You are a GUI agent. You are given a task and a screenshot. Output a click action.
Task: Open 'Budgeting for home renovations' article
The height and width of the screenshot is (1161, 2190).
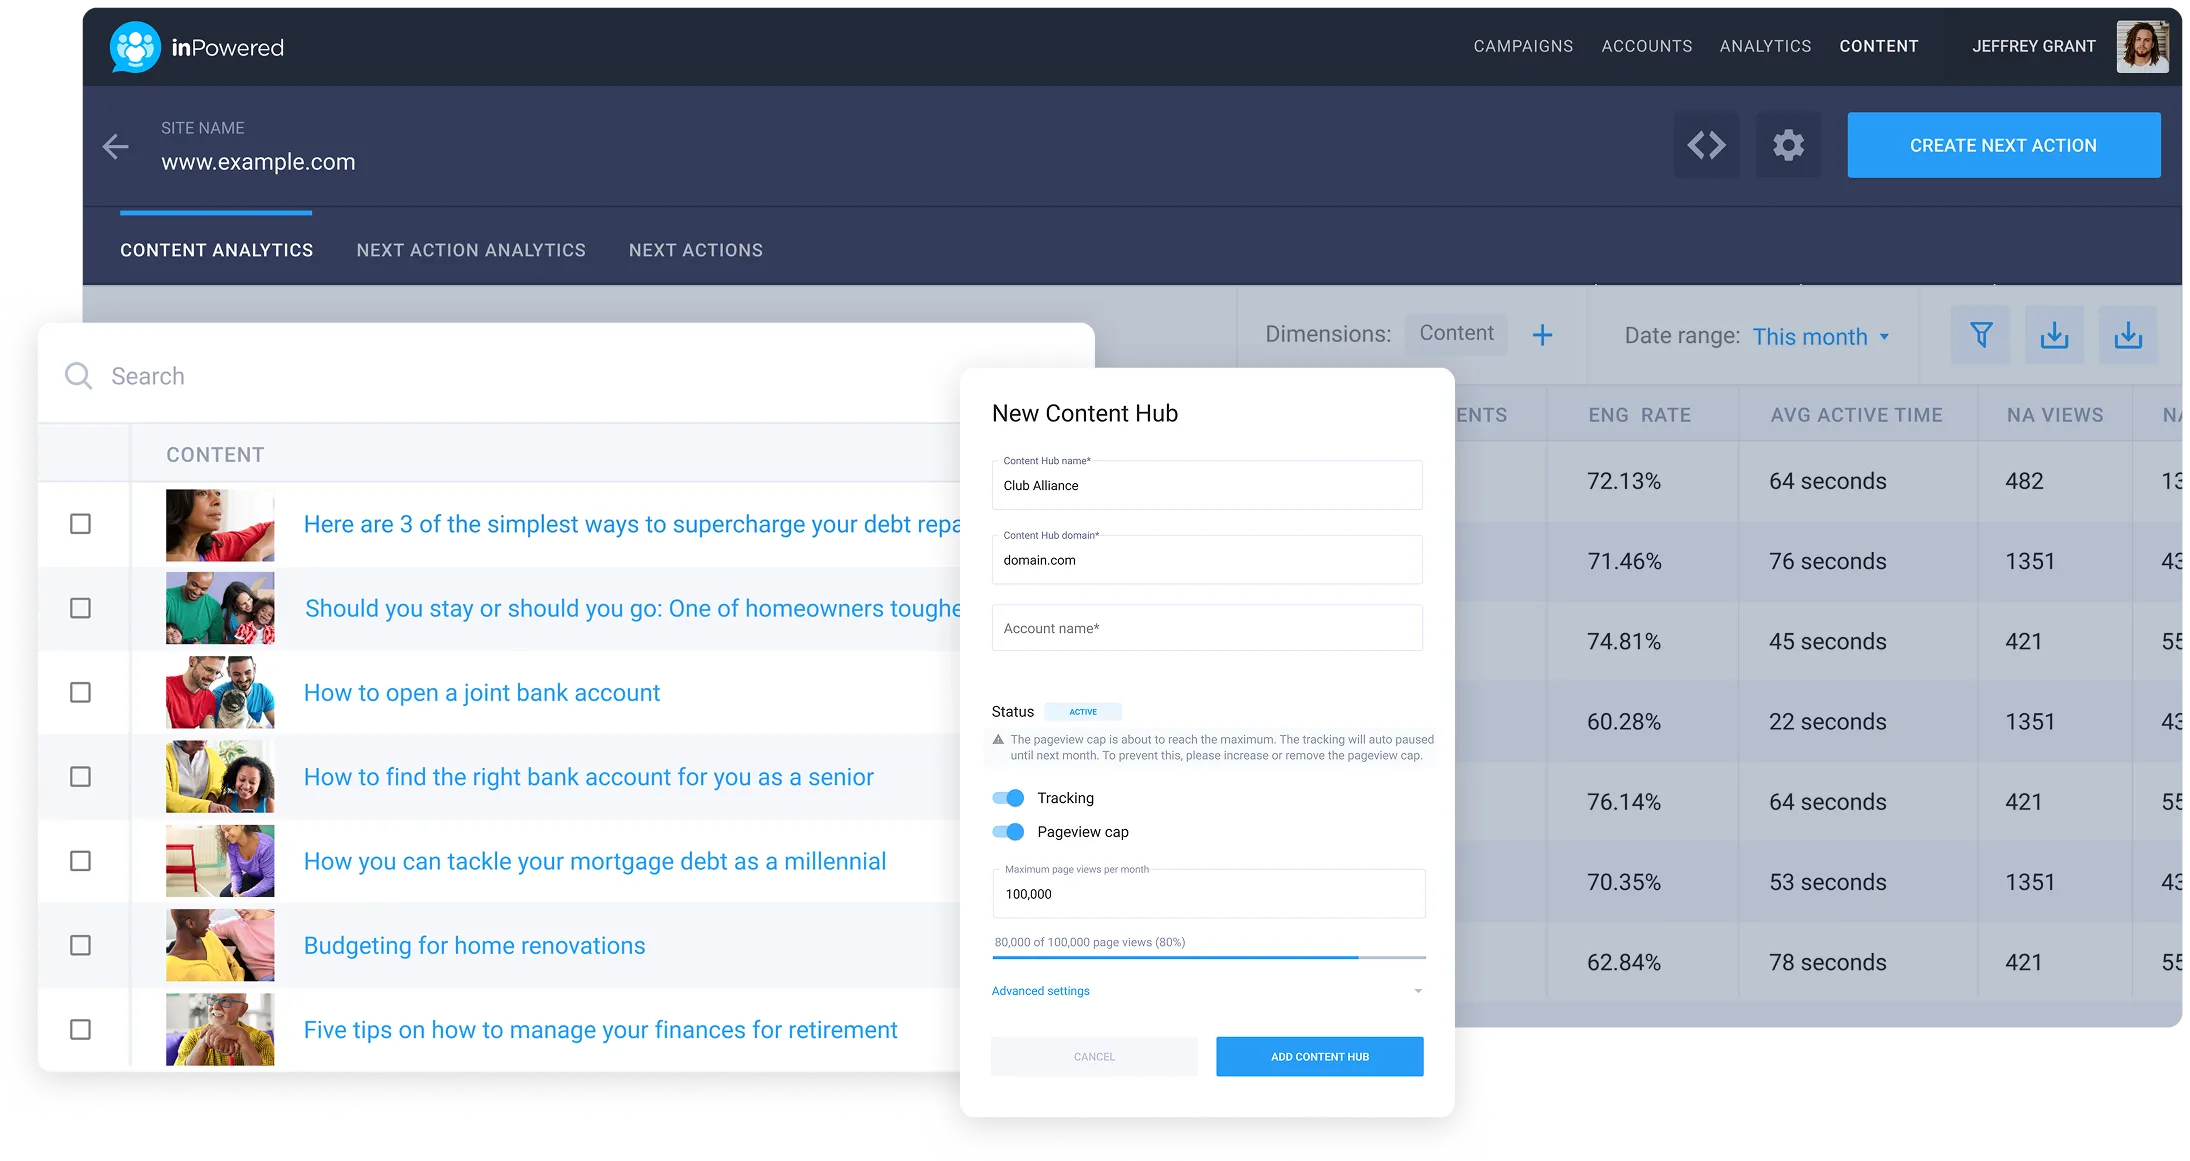474,946
